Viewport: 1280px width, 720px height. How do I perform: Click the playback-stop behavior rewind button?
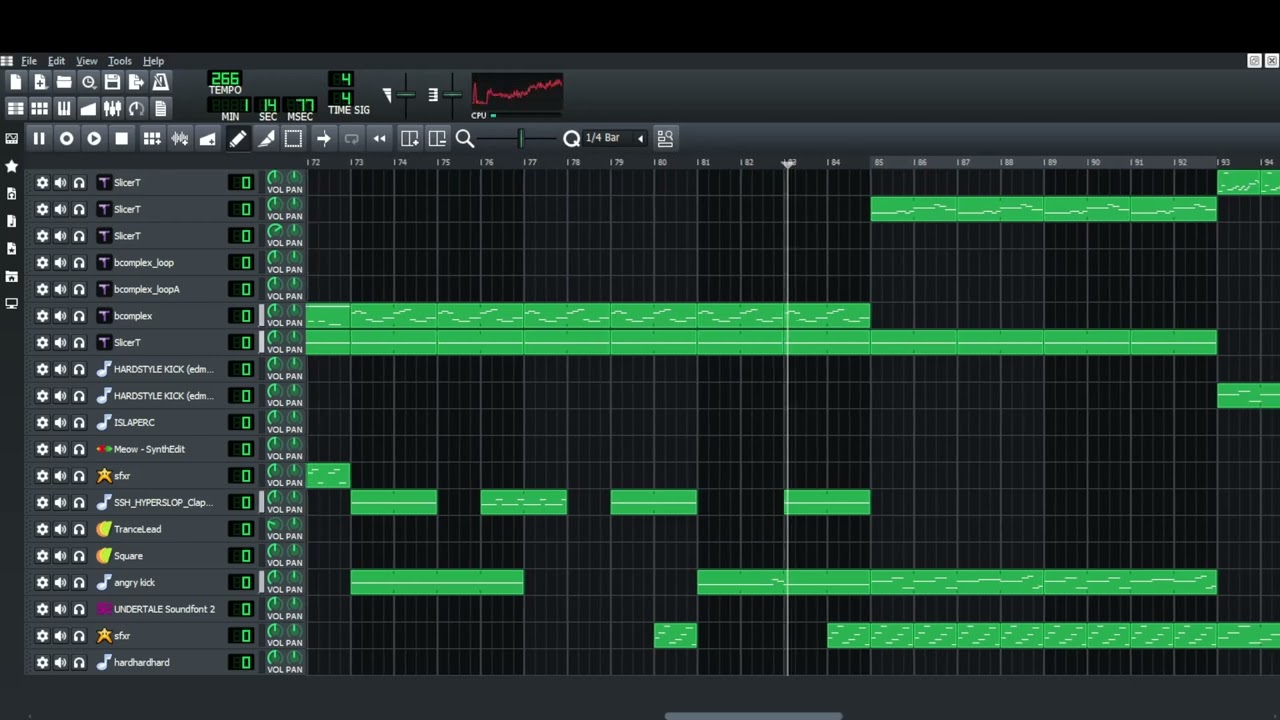(x=379, y=138)
